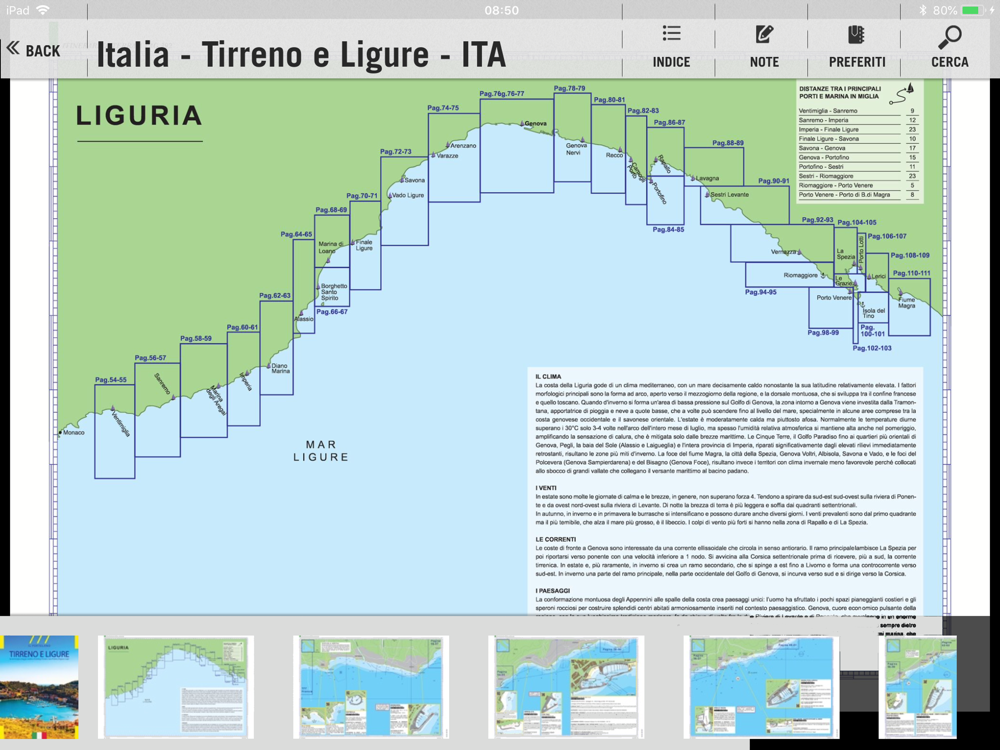Open the fifth page thumbnail in the strip
This screenshot has height=750, width=1000.
point(761,687)
